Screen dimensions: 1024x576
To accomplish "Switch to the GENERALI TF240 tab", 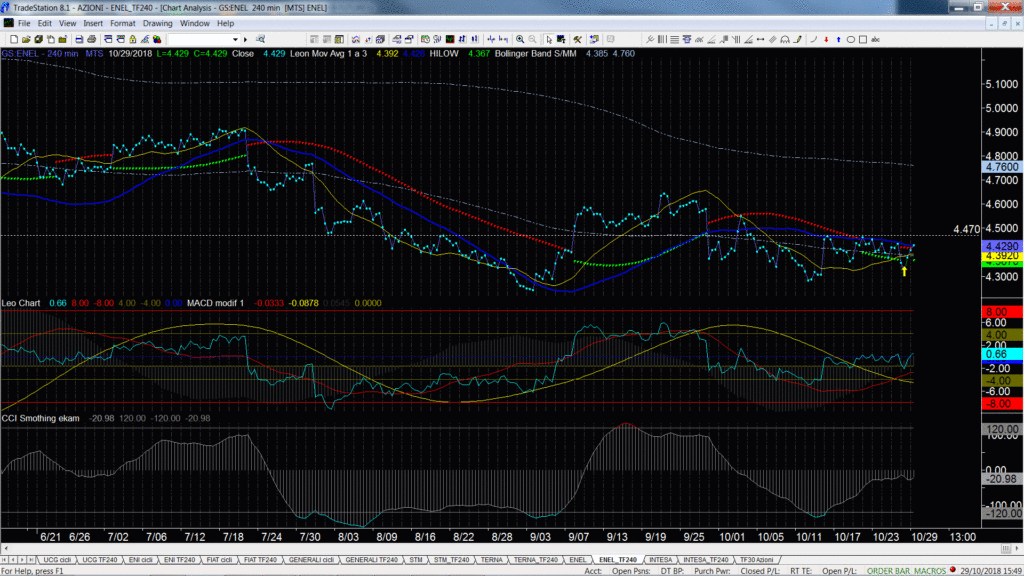I will 372,560.
